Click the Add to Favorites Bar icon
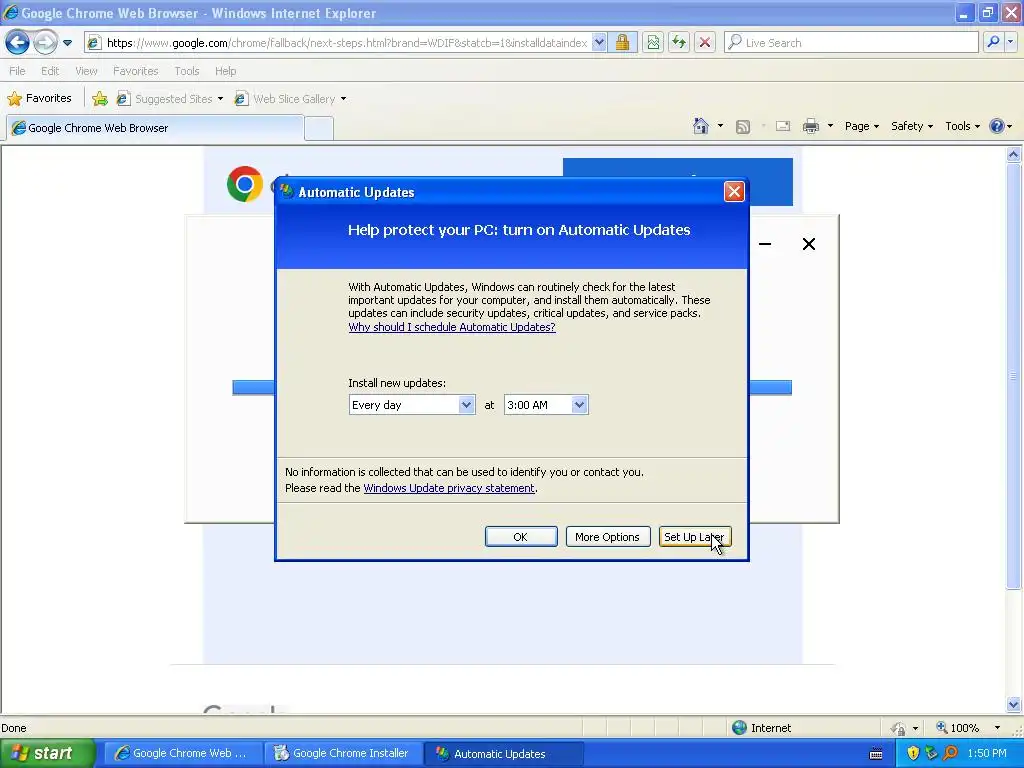The image size is (1024, 768). pos(100,99)
